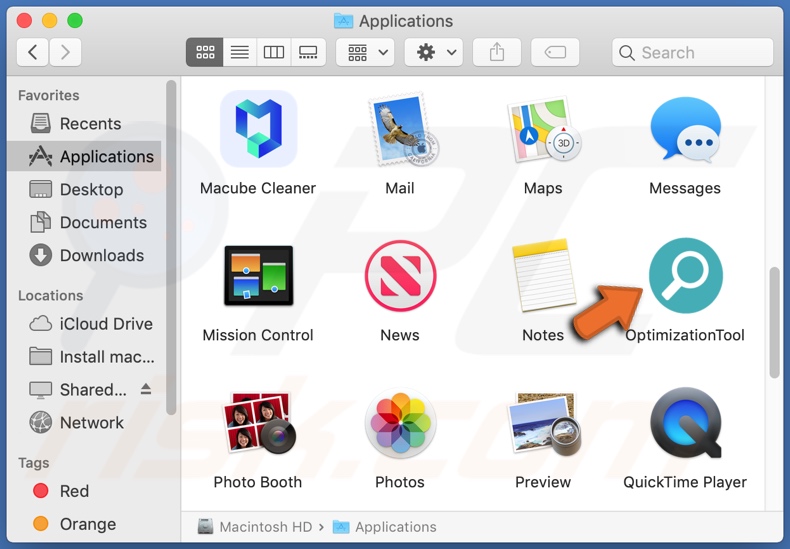Select the News app icon
This screenshot has width=790, height=549.
coord(401,276)
